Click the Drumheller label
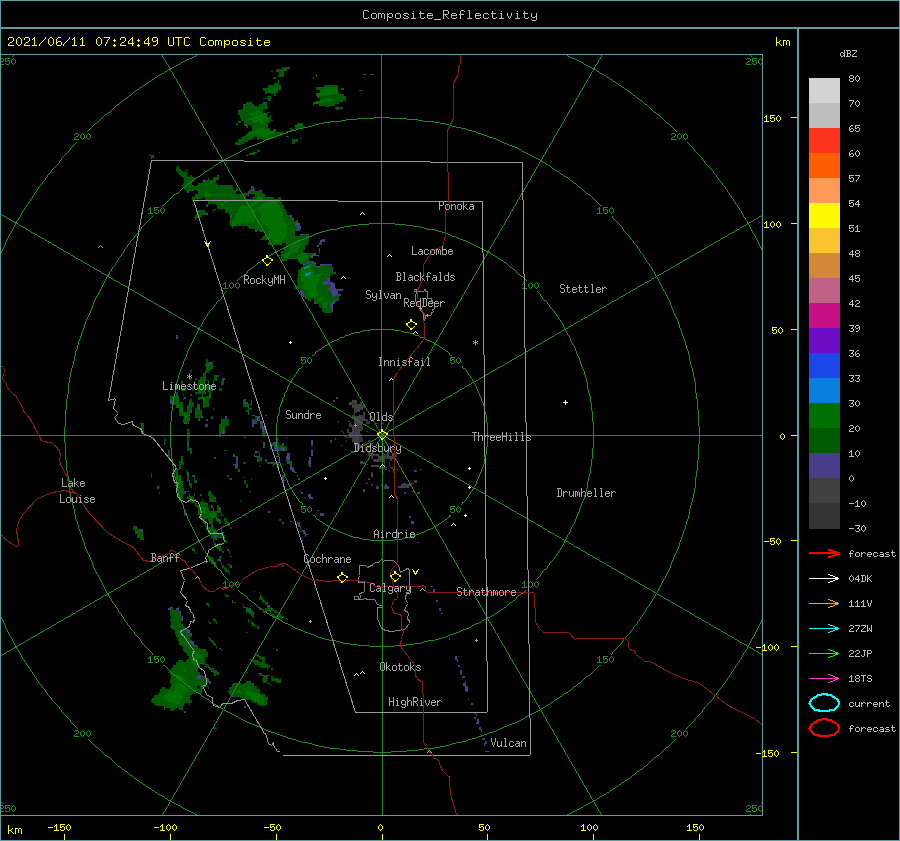The width and height of the screenshot is (900, 841). click(585, 493)
